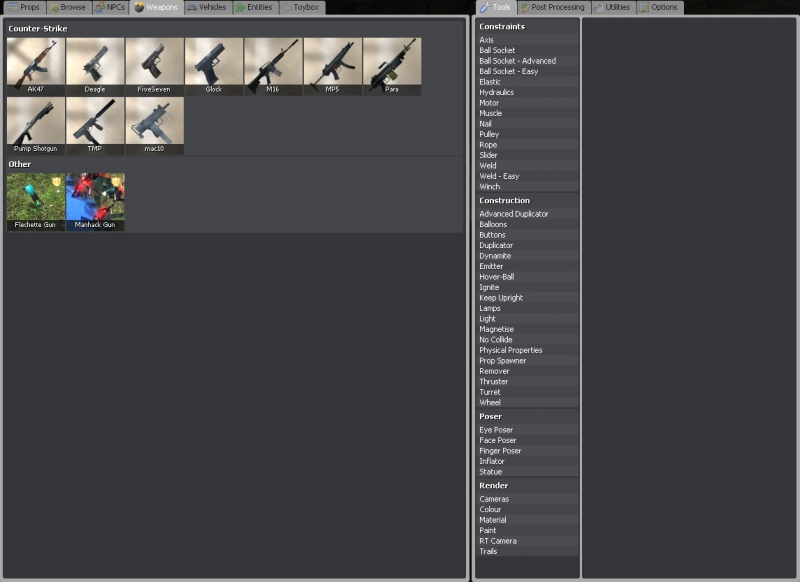Select the Pump Shotgun icon
Screen dimensions: 800x582
[35, 124]
